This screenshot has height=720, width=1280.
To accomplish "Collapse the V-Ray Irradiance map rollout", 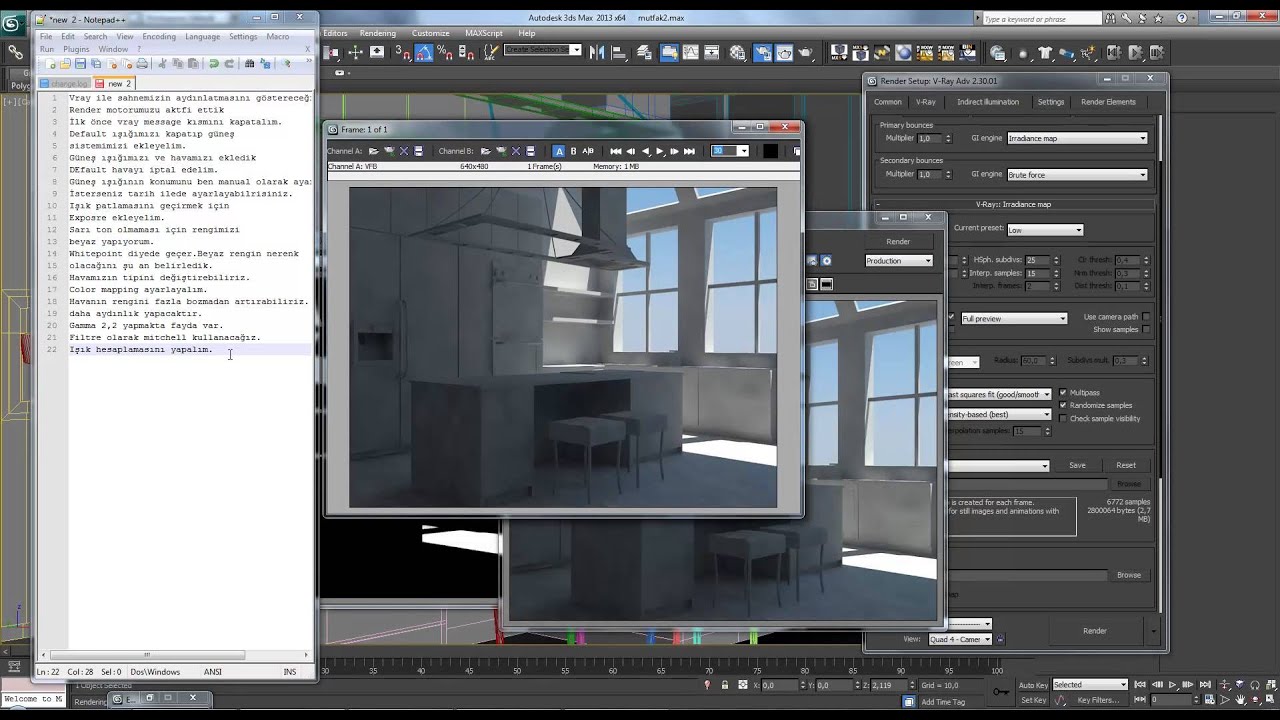I will point(1014,204).
